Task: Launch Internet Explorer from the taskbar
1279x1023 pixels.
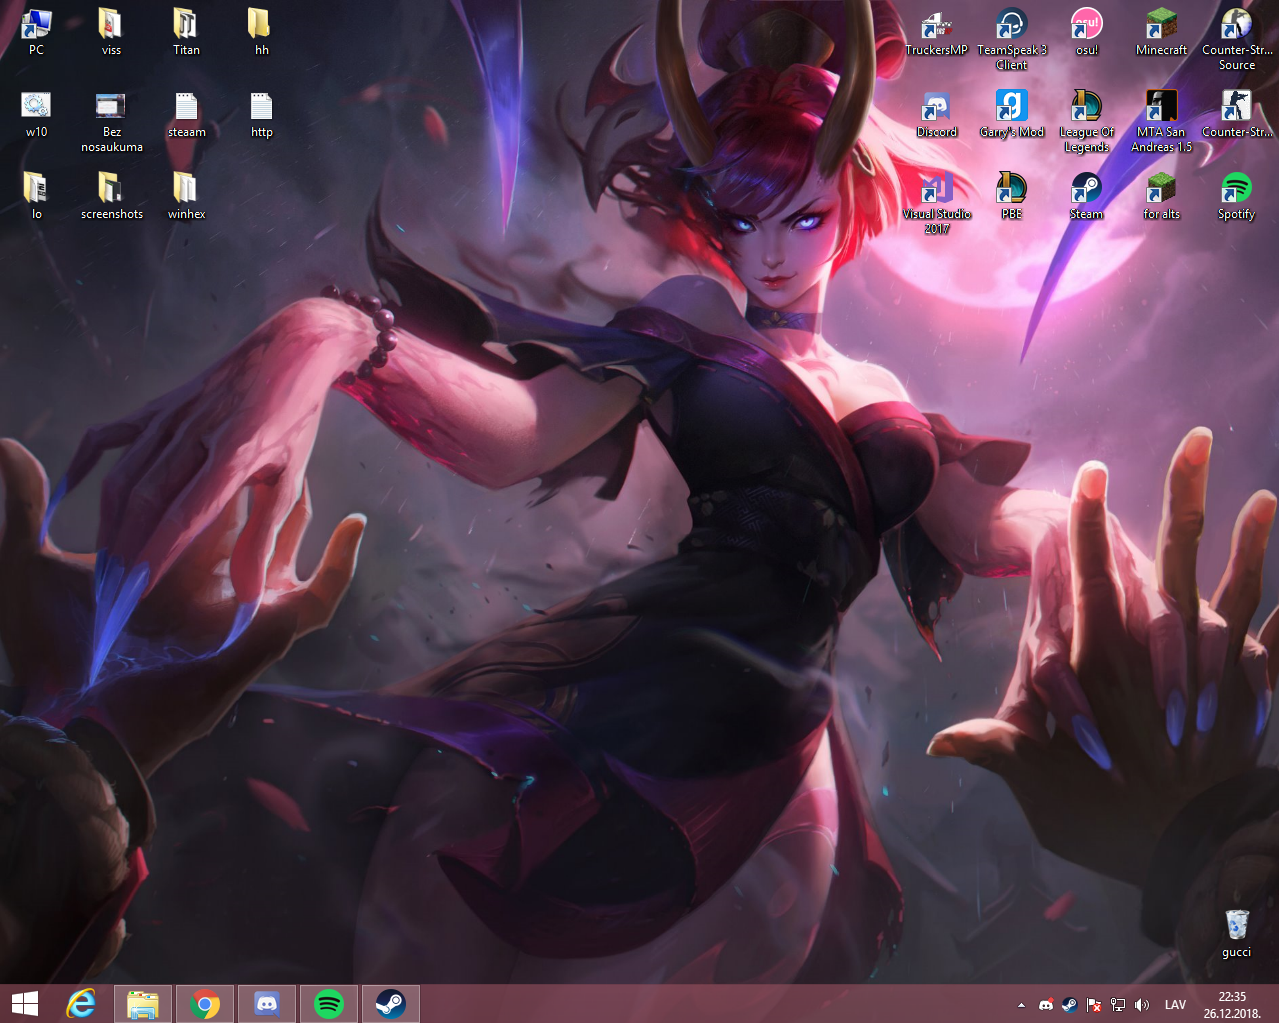Action: click(81, 1004)
